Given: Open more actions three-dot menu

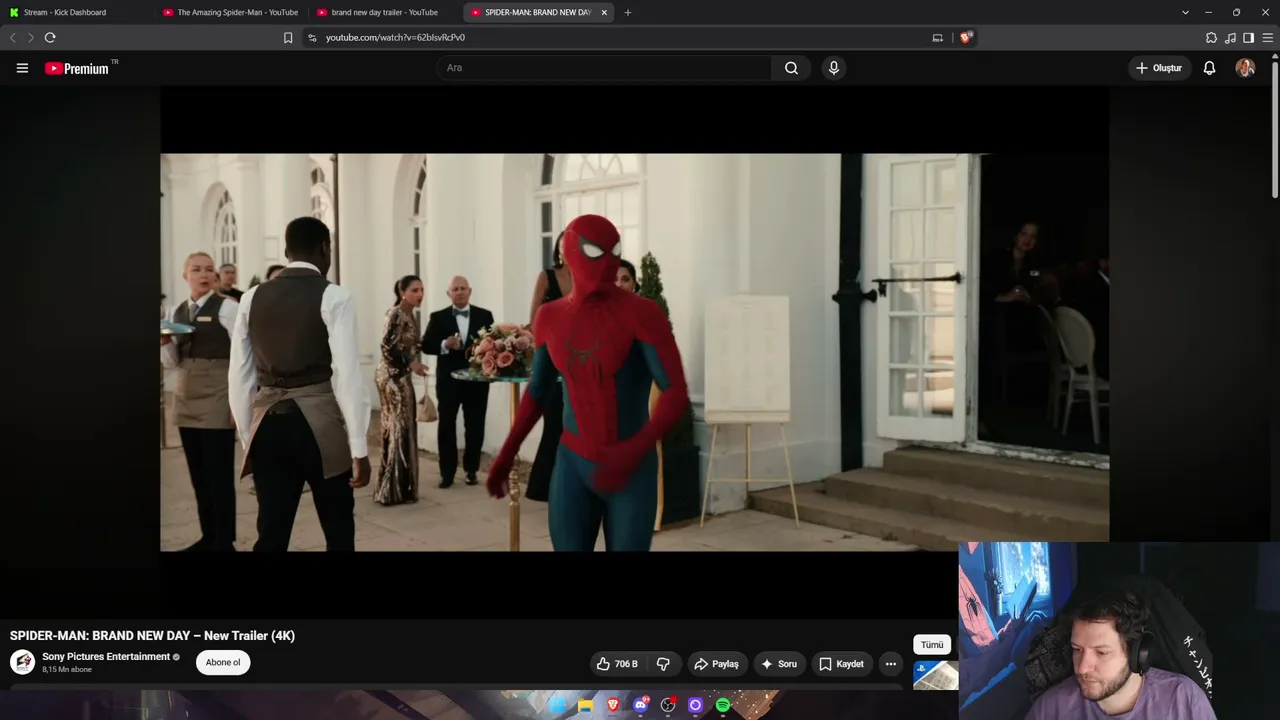Looking at the screenshot, I should (x=890, y=664).
